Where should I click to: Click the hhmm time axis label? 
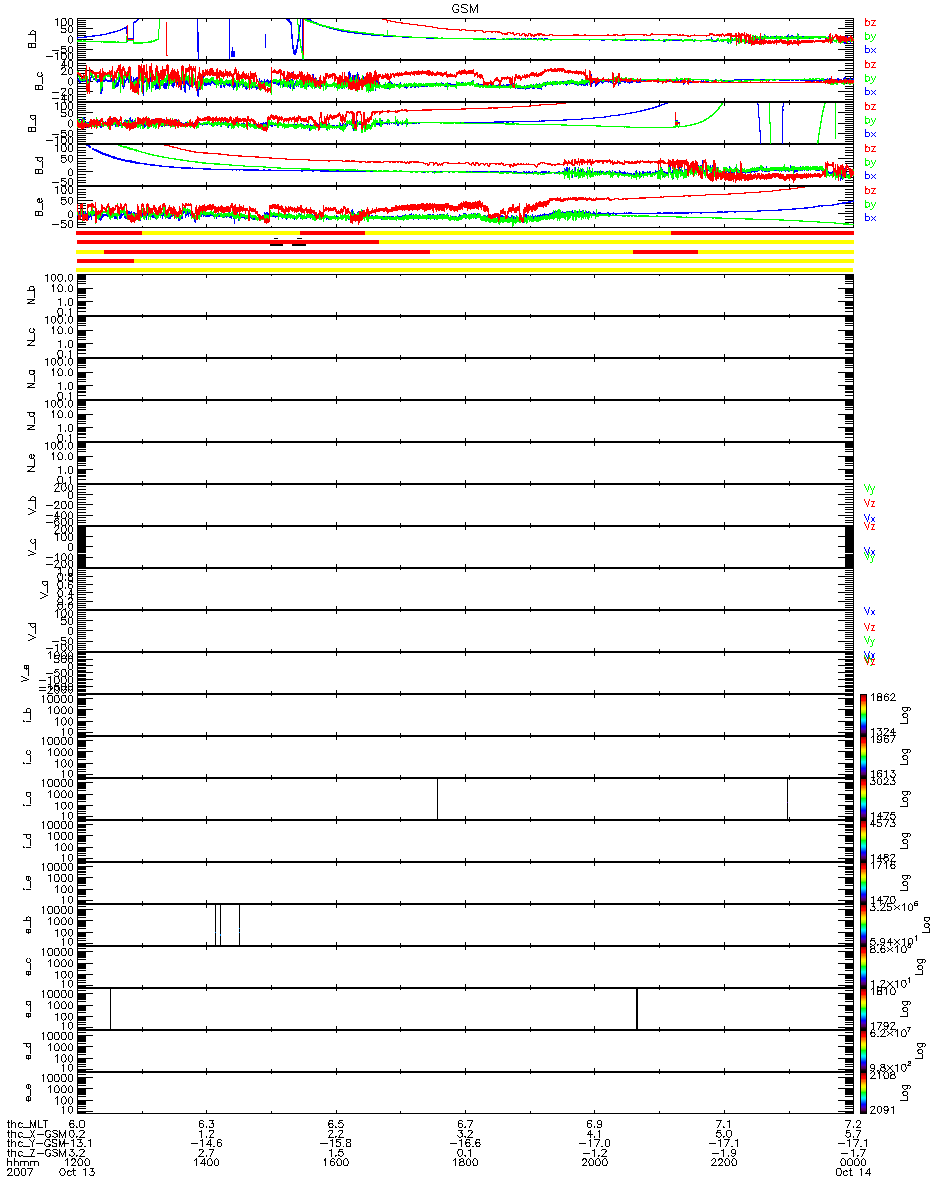click(x=22, y=1164)
